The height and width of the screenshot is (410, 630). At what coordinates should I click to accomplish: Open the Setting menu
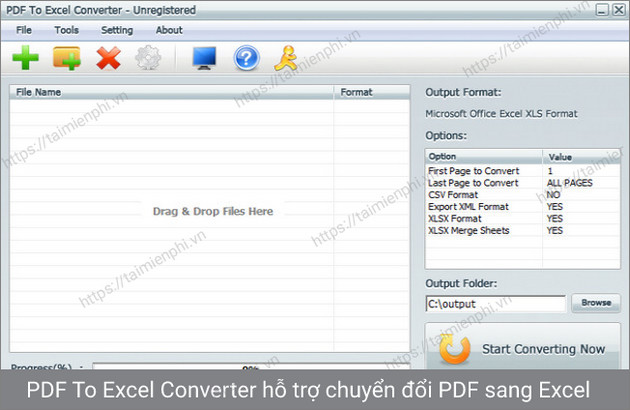point(117,30)
